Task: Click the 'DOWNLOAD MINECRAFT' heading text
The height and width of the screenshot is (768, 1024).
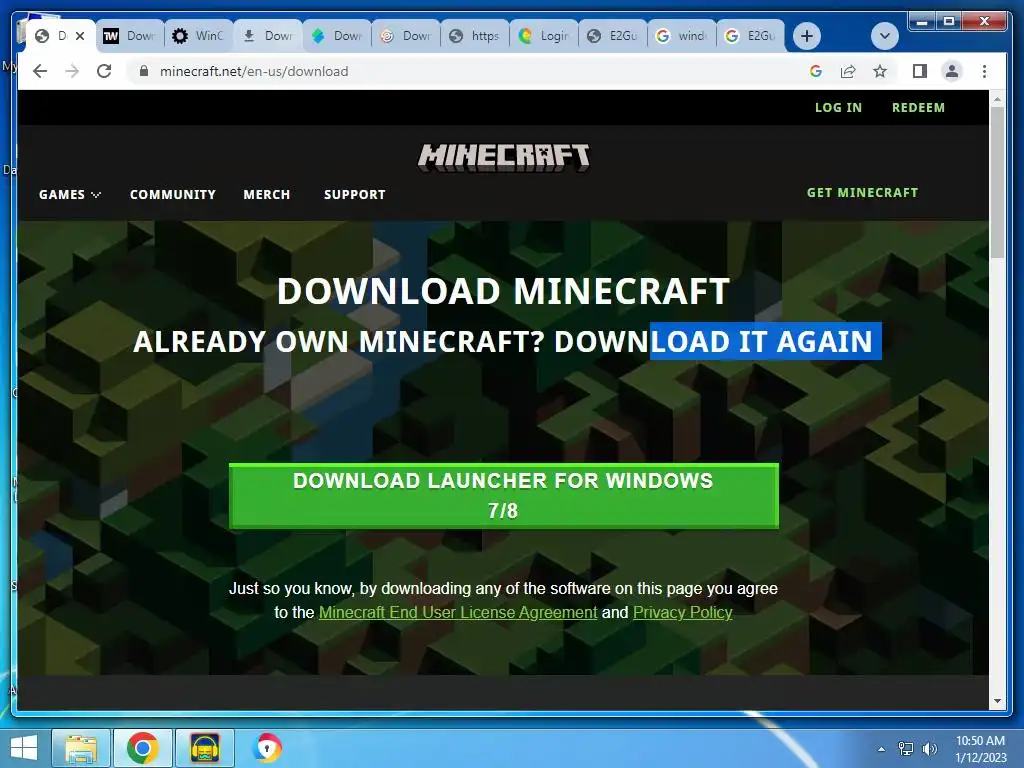Action: (503, 291)
